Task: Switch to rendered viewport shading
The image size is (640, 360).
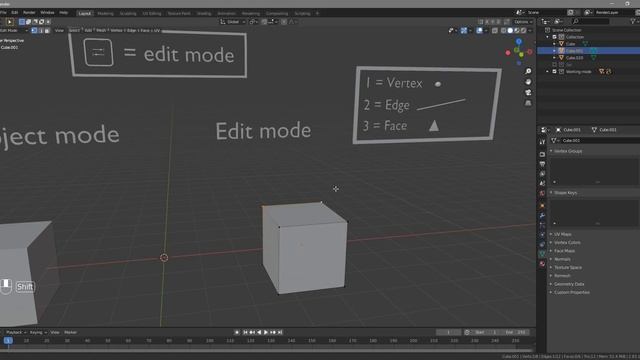Action: tap(523, 31)
